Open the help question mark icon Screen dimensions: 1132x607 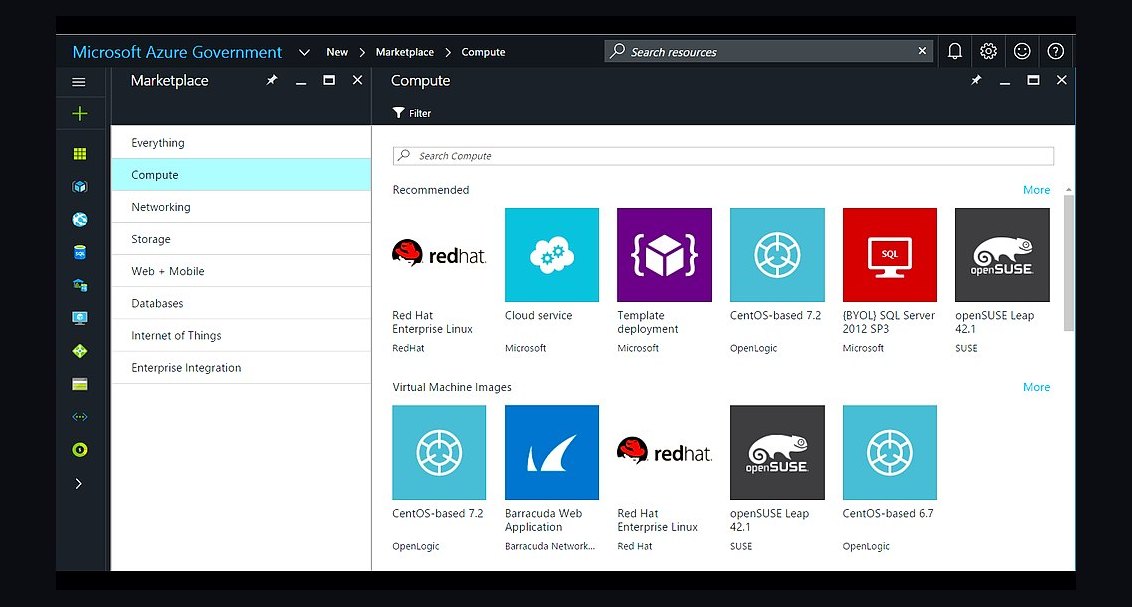tap(1055, 51)
